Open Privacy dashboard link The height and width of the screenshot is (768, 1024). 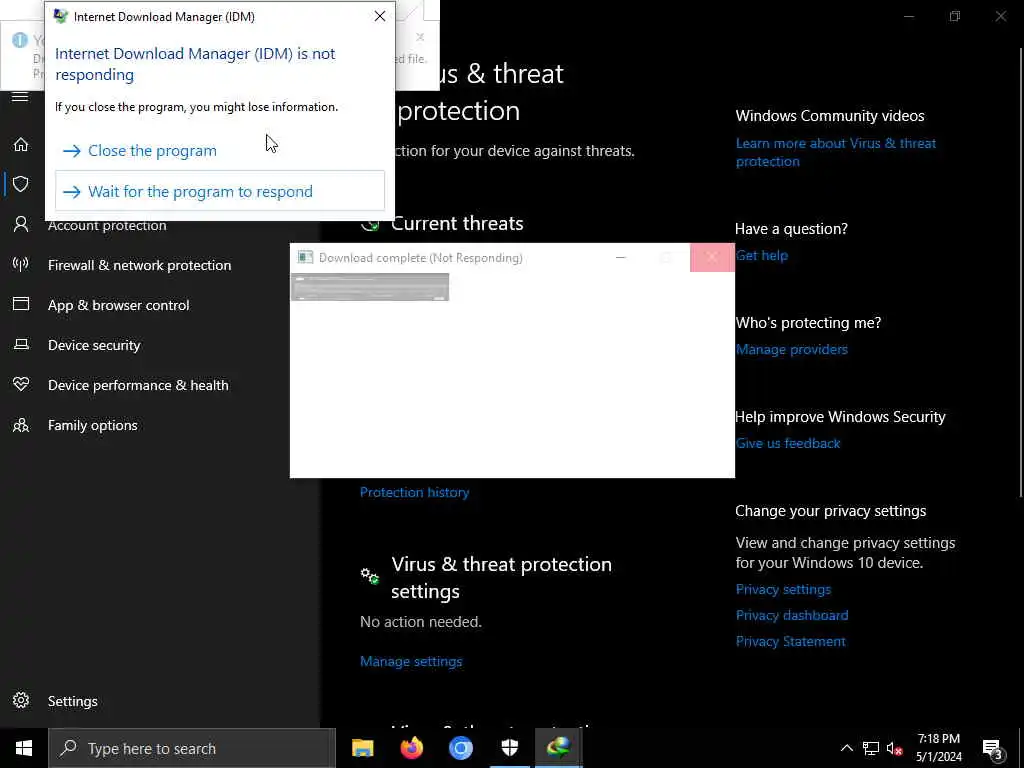pyautogui.click(x=792, y=615)
